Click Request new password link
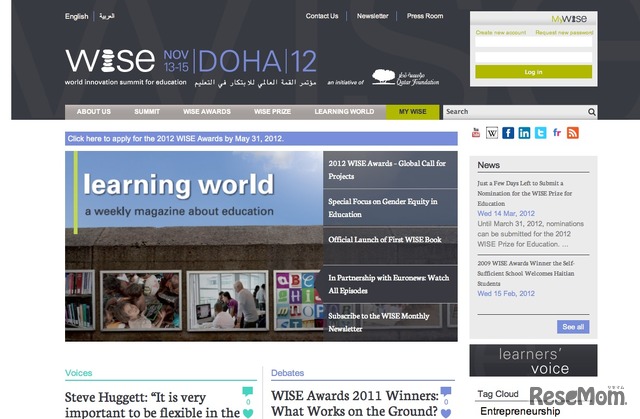 (x=564, y=33)
